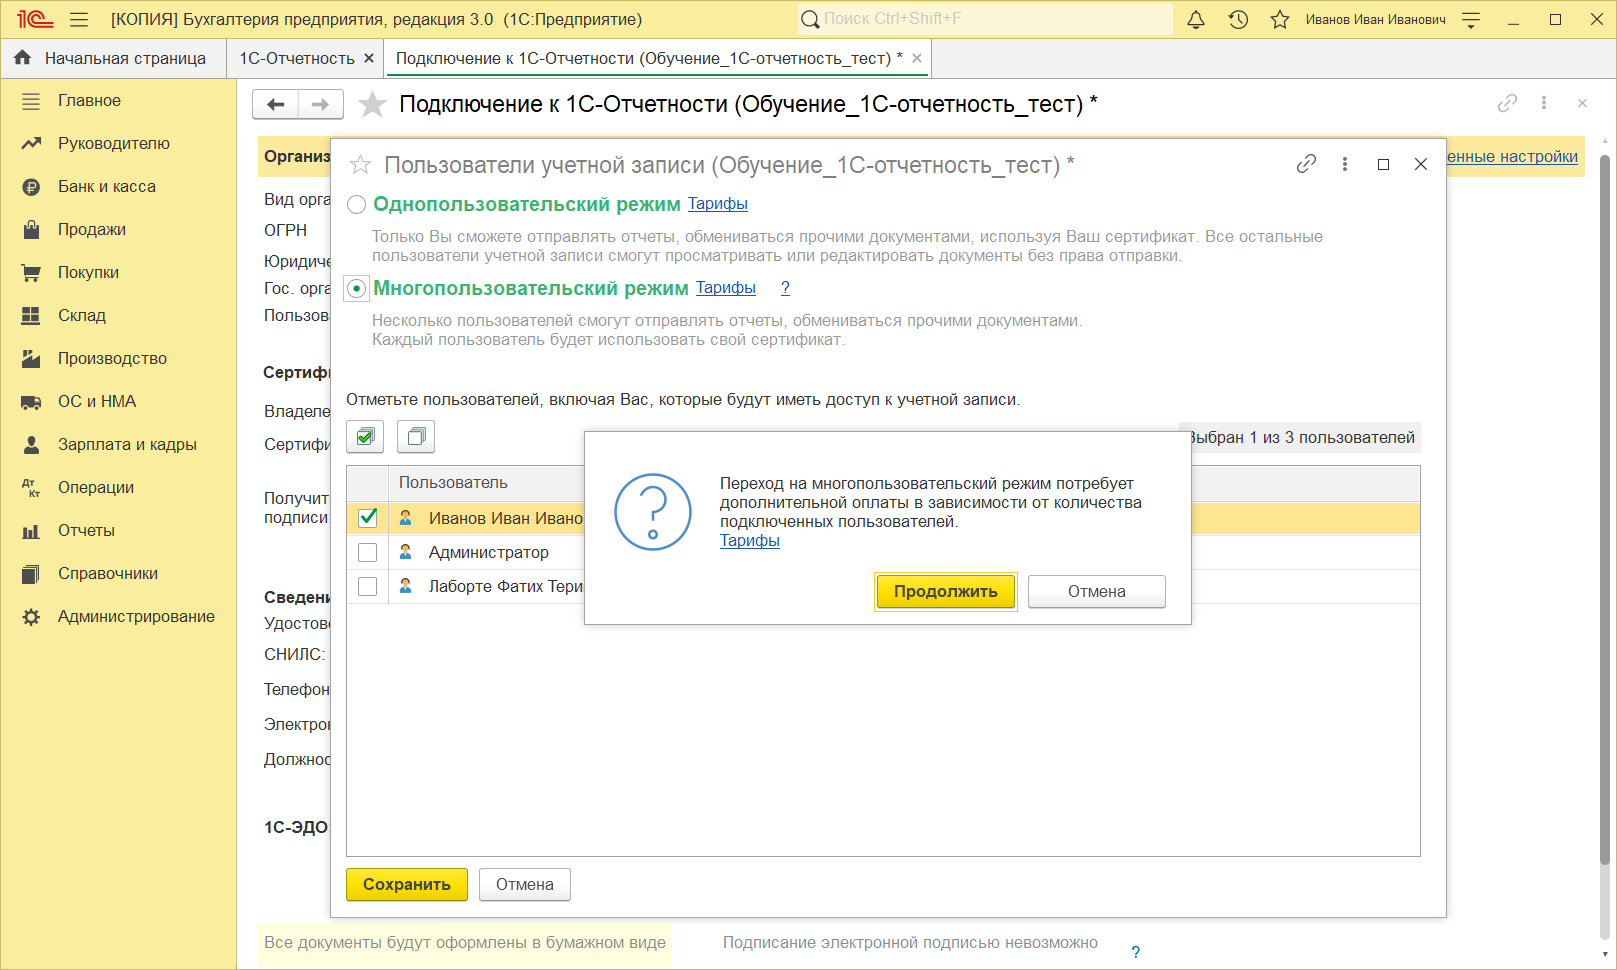This screenshot has width=1617, height=970.
Task: Click Отмена in the confirmation popup
Action: click(x=1097, y=591)
